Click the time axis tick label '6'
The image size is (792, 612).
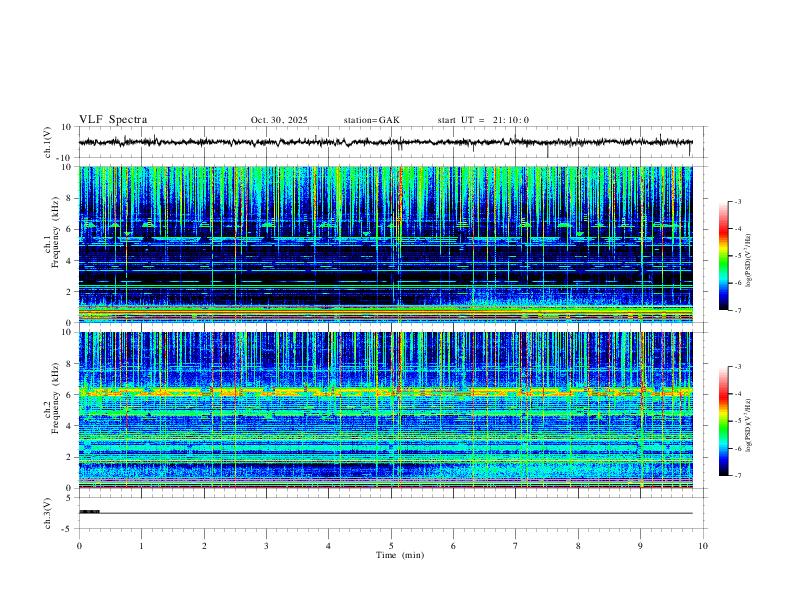(453, 546)
